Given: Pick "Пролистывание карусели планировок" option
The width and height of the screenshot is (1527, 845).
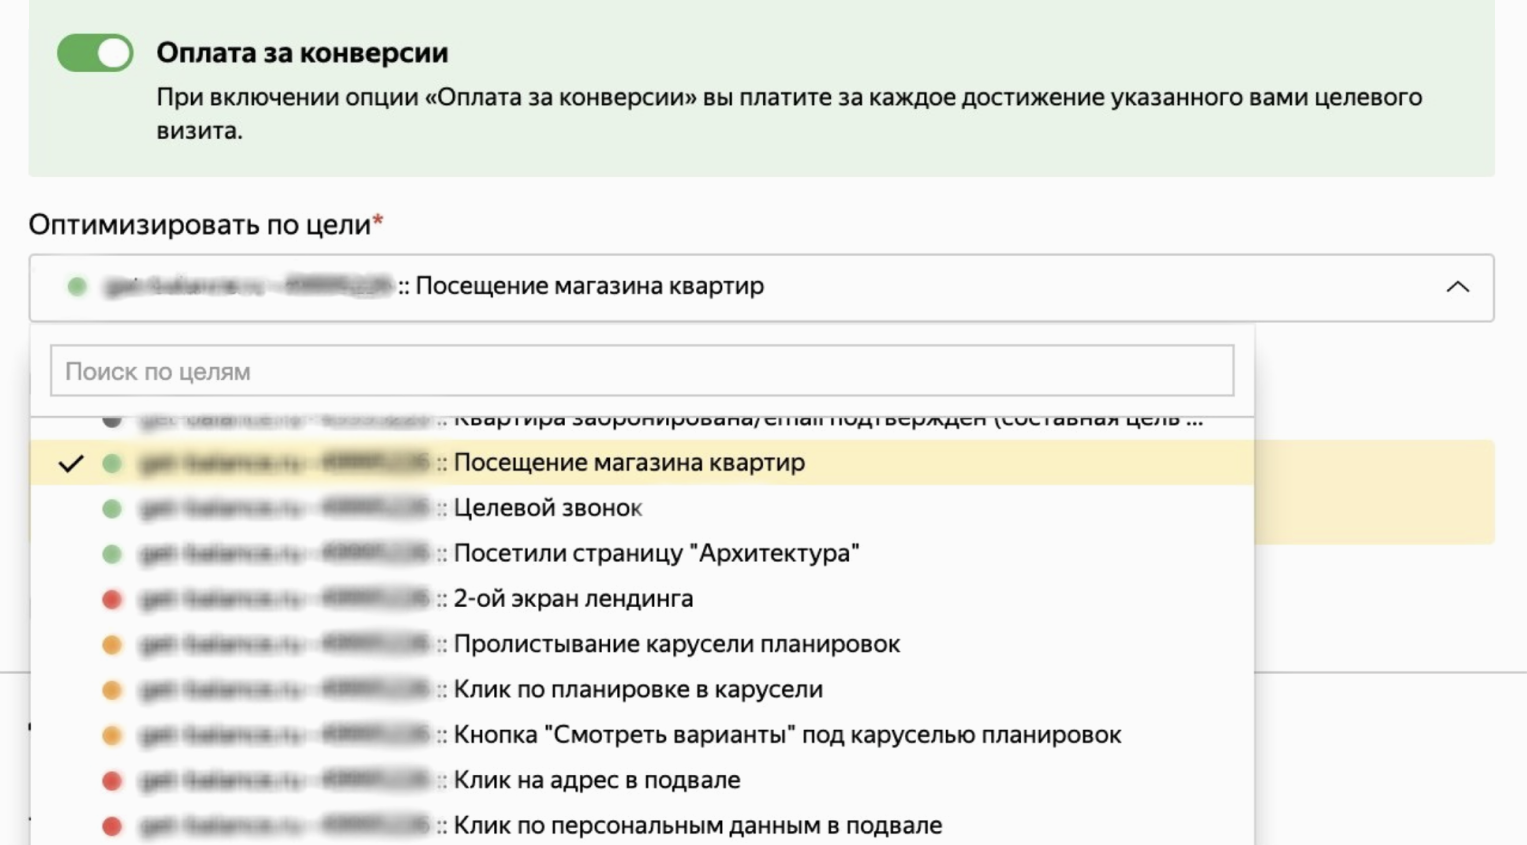Looking at the screenshot, I should (676, 644).
